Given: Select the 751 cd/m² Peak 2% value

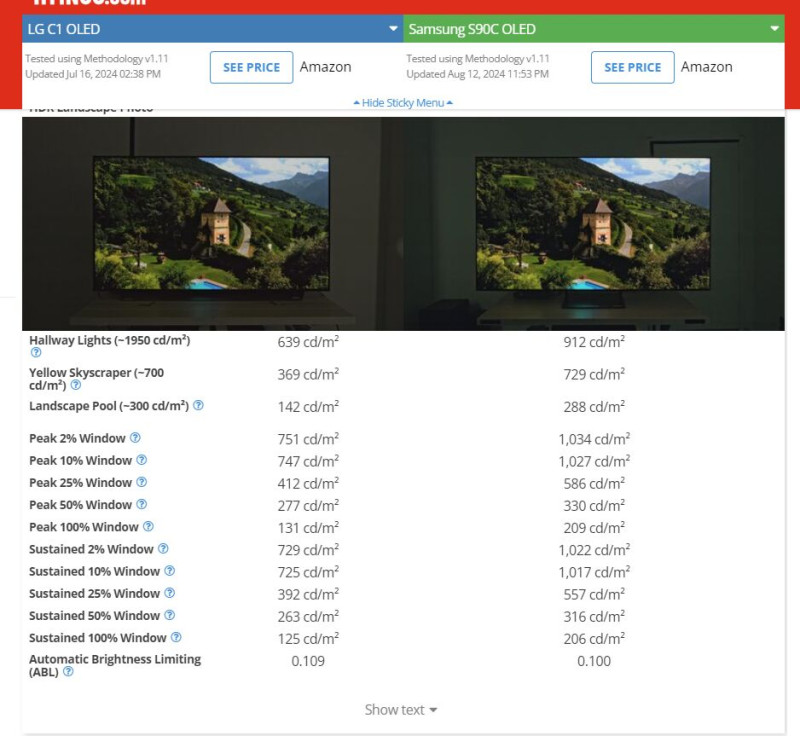Looking at the screenshot, I should [308, 439].
